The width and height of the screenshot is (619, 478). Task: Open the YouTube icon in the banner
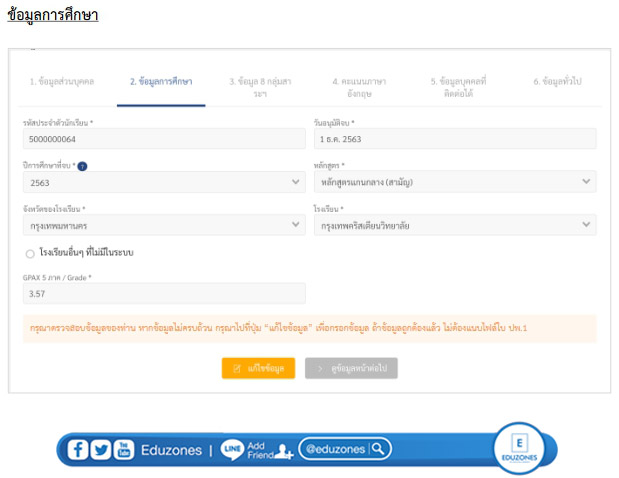[x=124, y=450]
